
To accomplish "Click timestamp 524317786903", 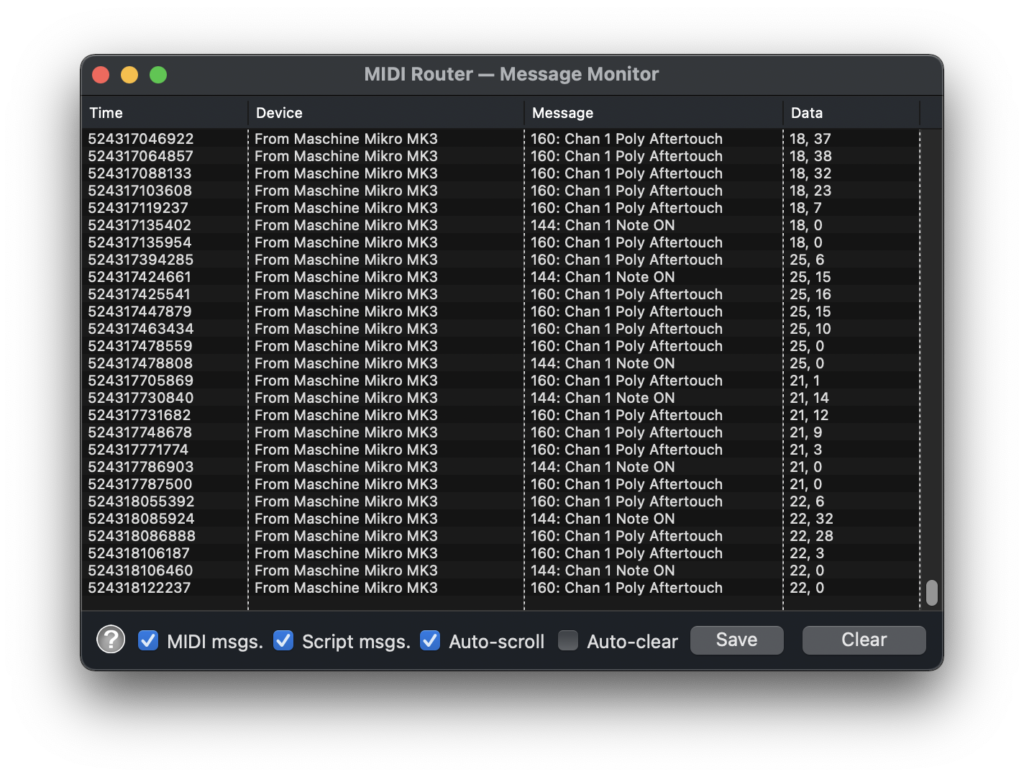I will (x=140, y=468).
